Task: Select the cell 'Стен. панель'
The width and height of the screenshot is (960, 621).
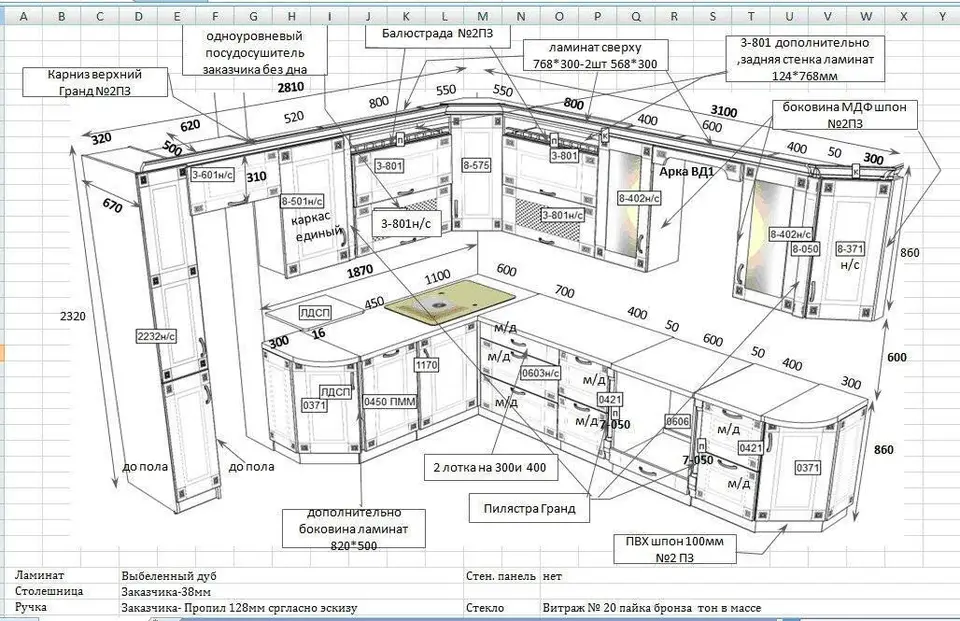Action: coord(501,576)
